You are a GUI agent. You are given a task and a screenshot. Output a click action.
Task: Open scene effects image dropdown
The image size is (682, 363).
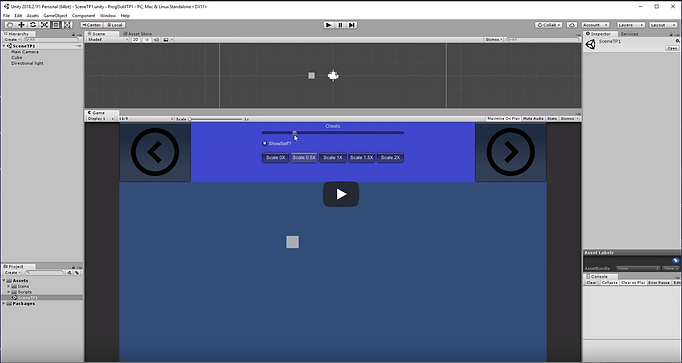(x=167, y=40)
